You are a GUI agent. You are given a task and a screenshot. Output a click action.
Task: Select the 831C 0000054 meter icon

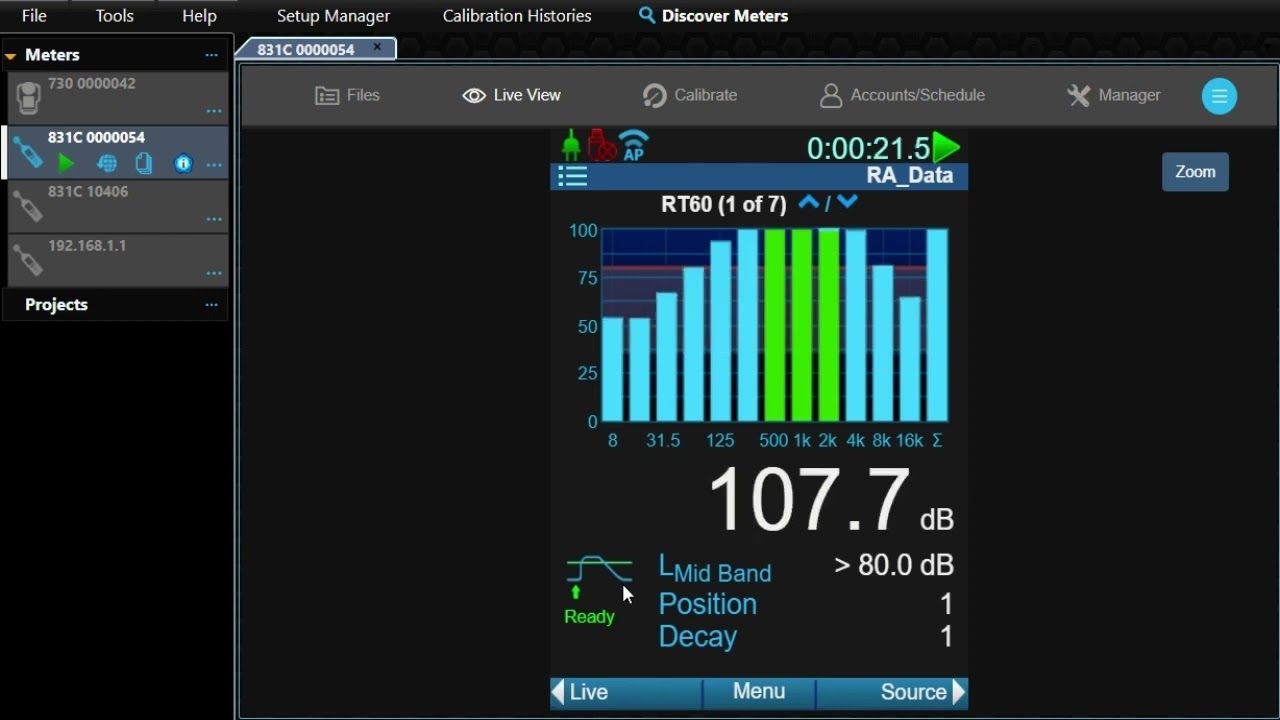(x=28, y=152)
